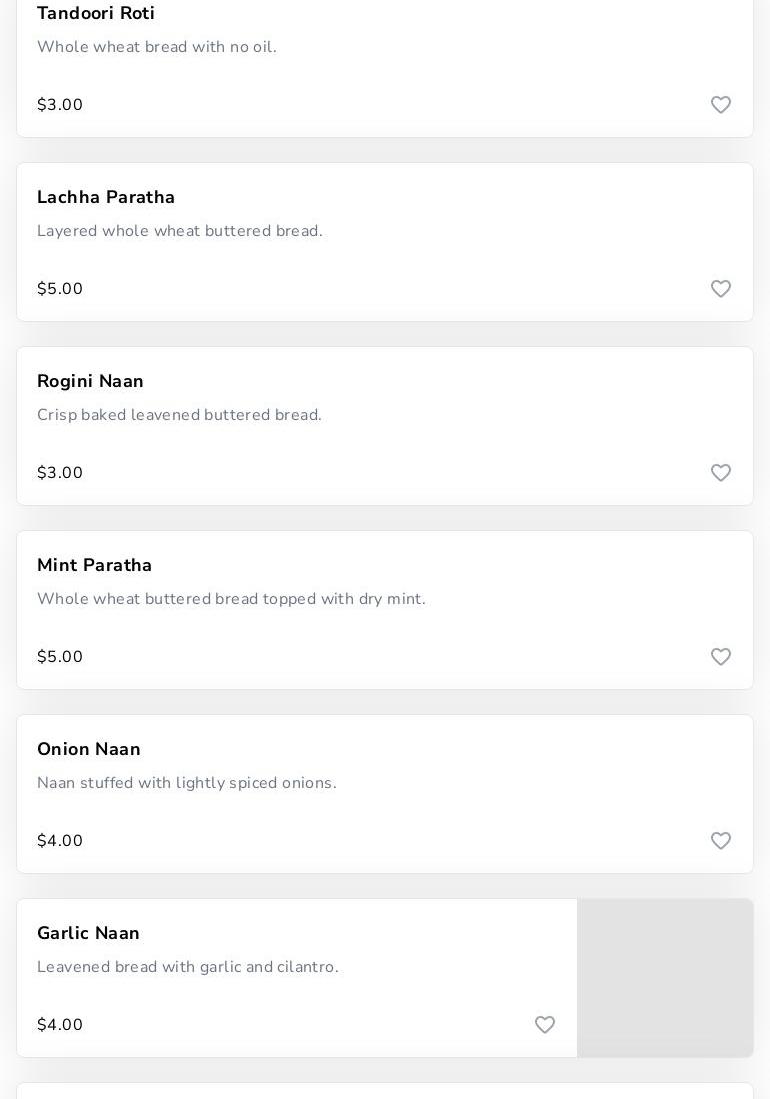Like the Onion Naan item
Image resolution: width=770 pixels, height=1099 pixels.
pyautogui.click(x=721, y=841)
